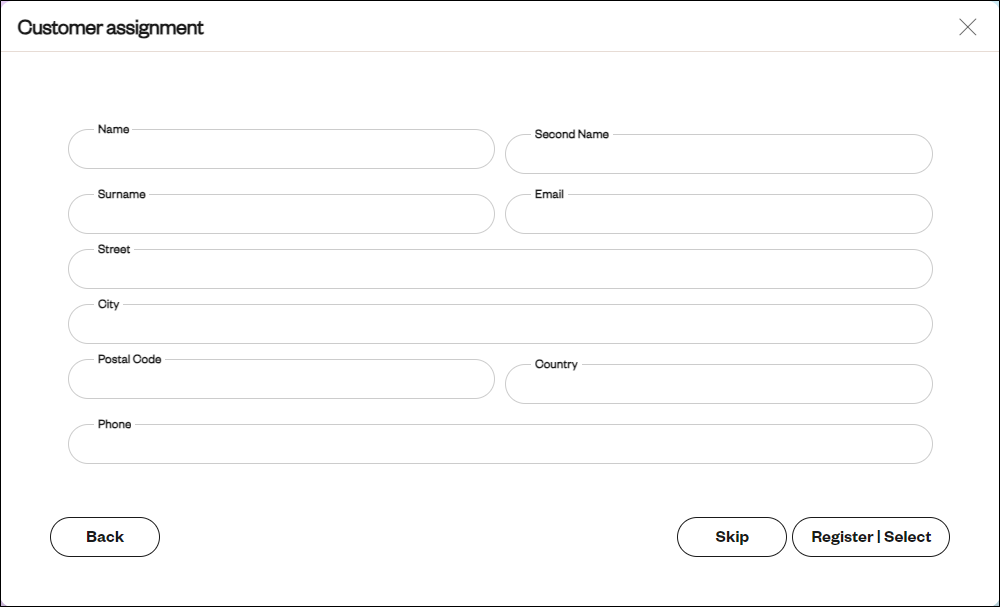Image resolution: width=1000 pixels, height=607 pixels.
Task: Focus the Street address field
Action: click(x=500, y=269)
